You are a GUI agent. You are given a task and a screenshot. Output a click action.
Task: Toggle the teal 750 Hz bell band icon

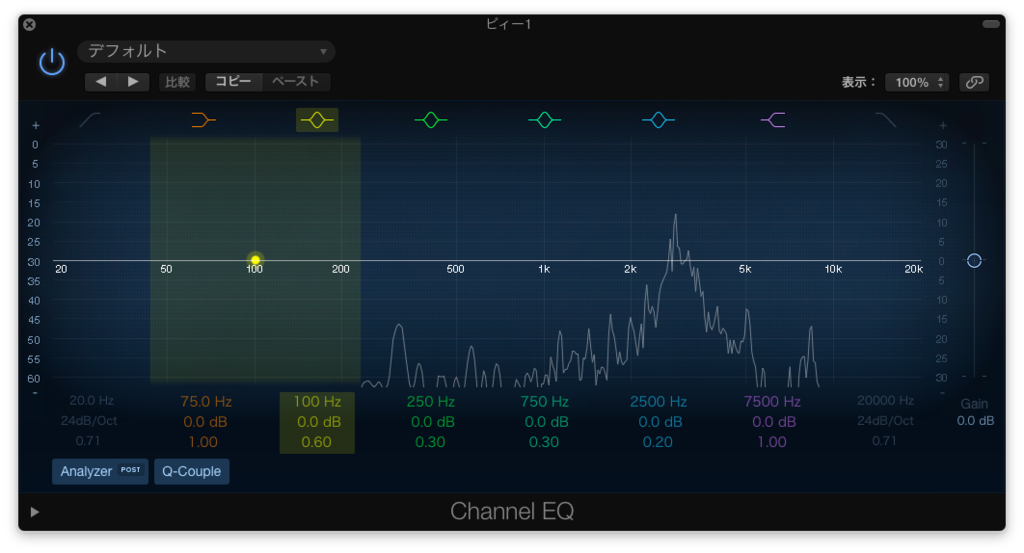[x=545, y=120]
